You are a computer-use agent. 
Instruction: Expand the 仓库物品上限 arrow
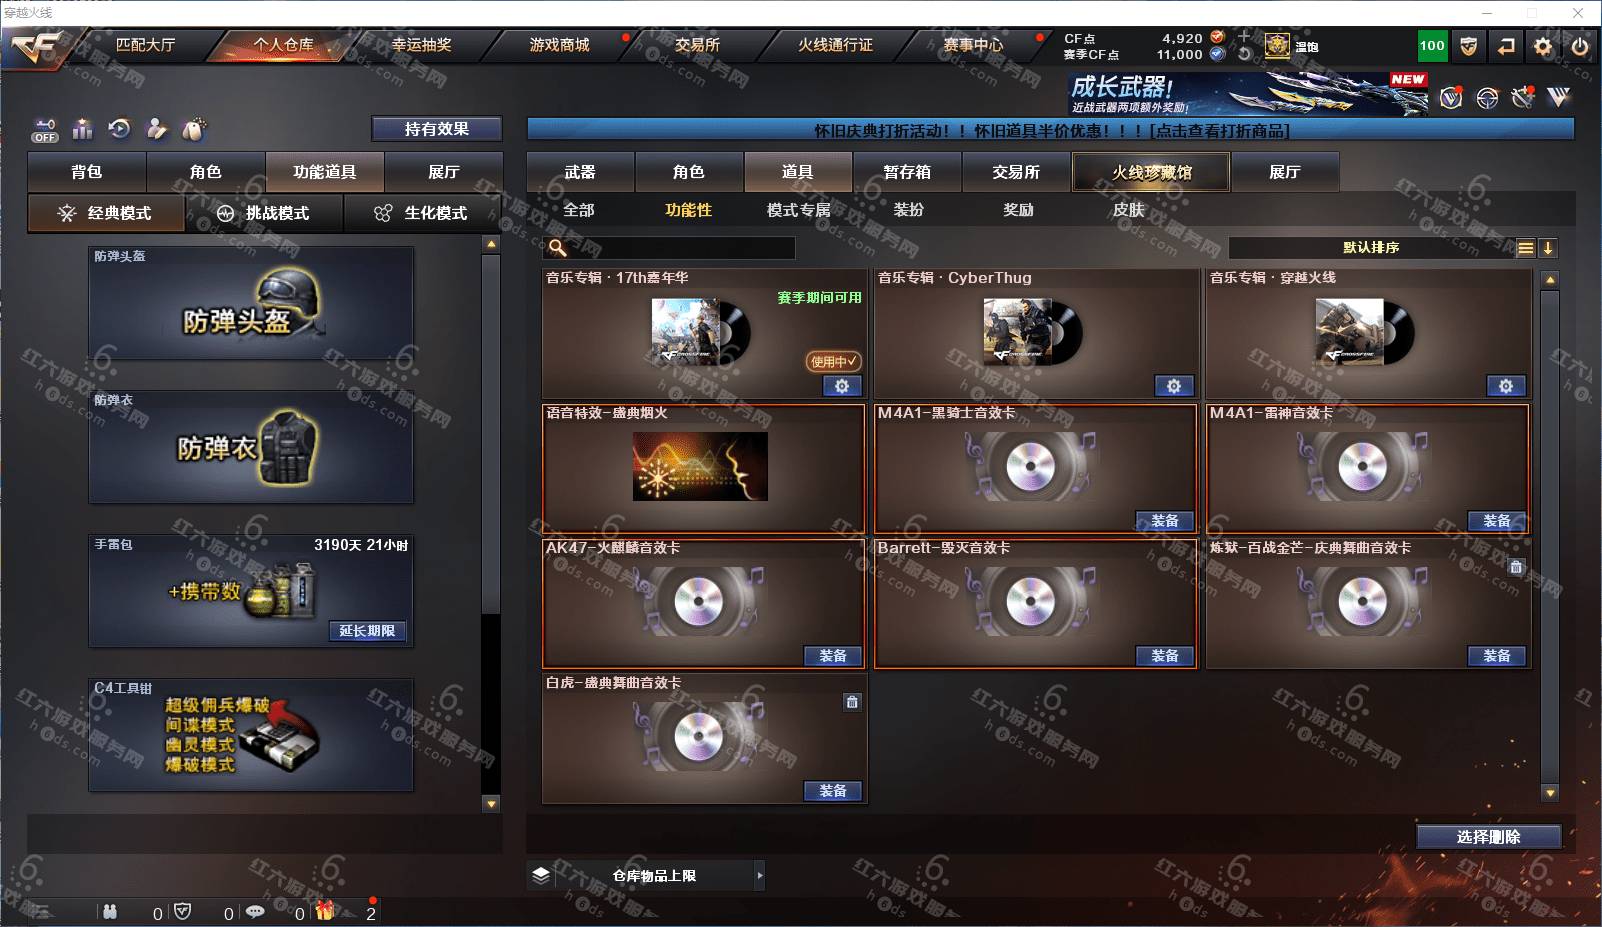(x=760, y=875)
